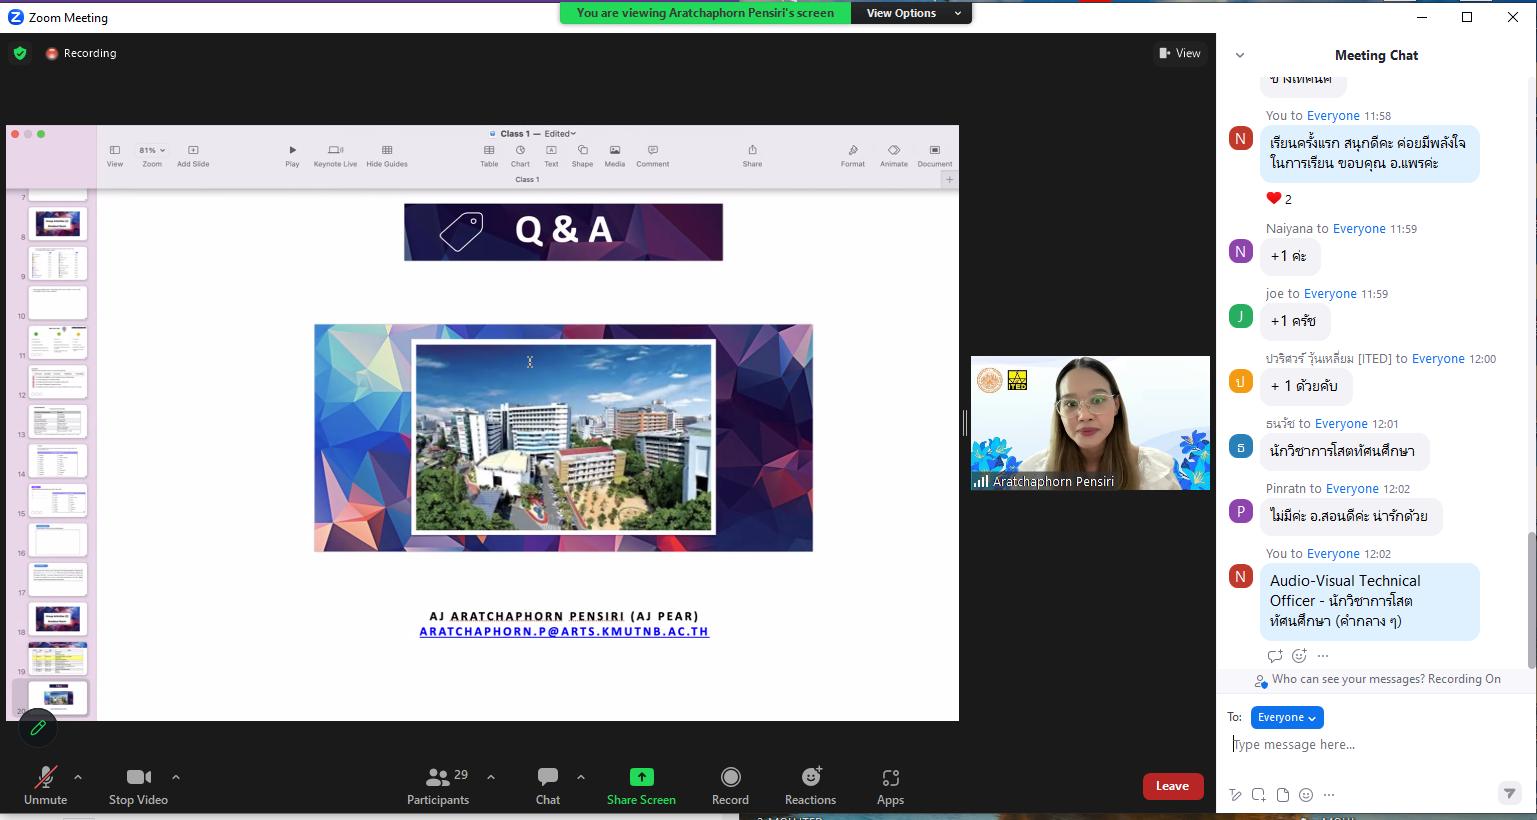Open the Everyone recipient dropdown
The height and width of the screenshot is (820, 1537).
(1287, 717)
